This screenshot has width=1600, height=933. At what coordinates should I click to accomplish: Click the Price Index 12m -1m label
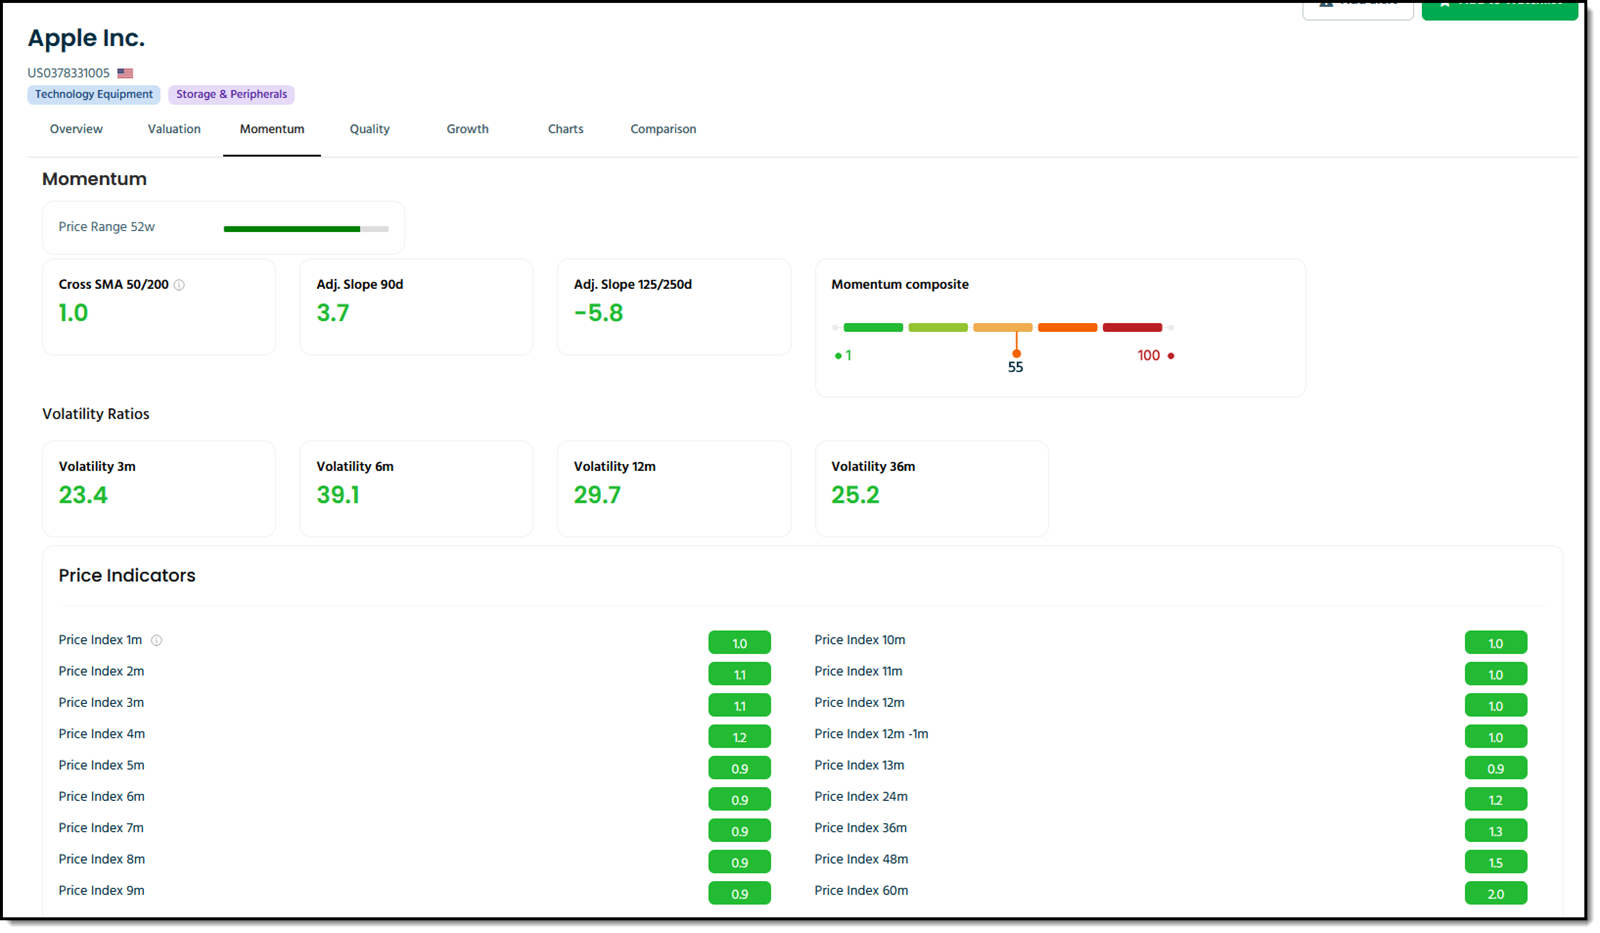click(871, 734)
